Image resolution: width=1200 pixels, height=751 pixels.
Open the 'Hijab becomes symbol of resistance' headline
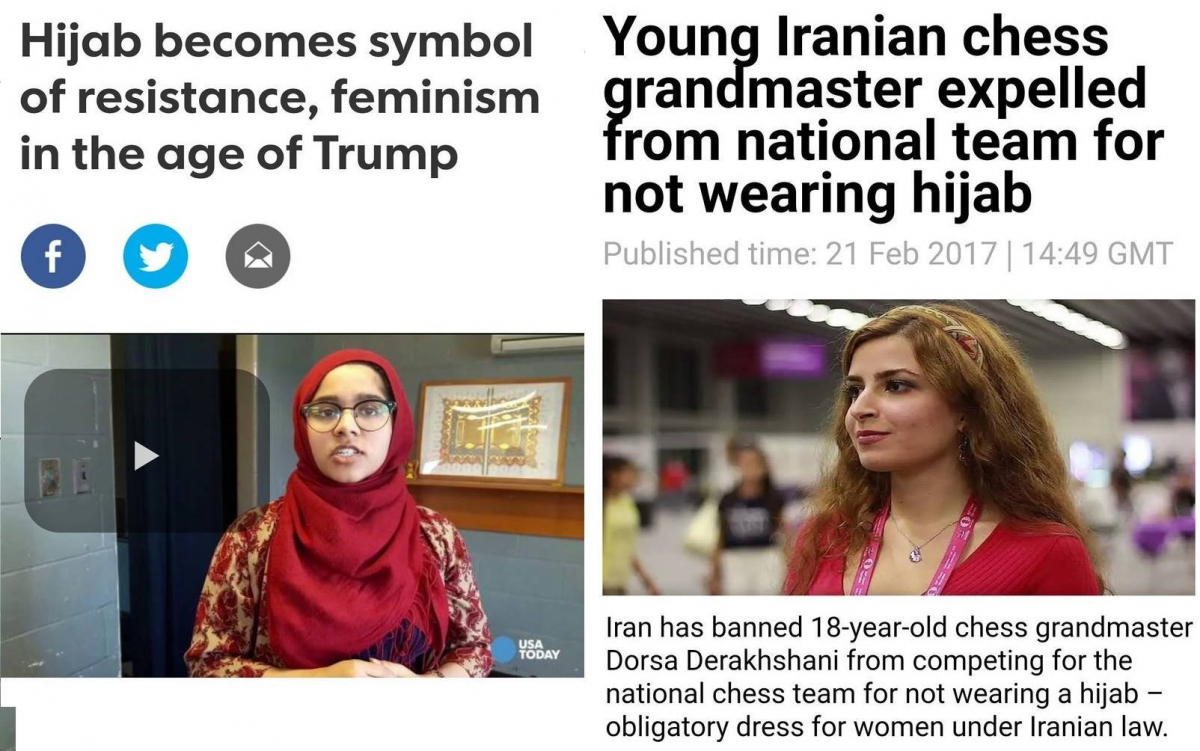click(x=280, y=98)
